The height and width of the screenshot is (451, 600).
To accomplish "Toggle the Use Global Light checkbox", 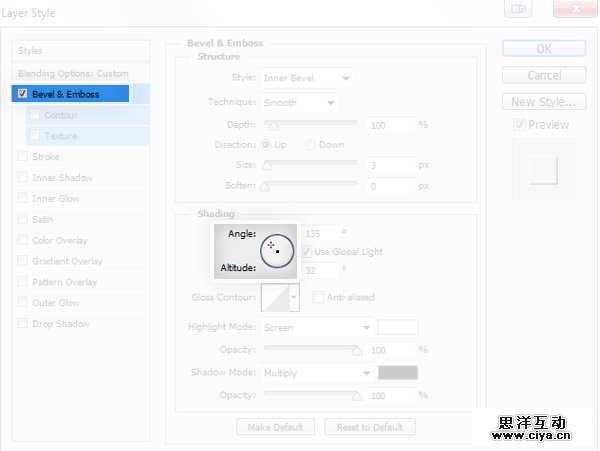I will (307, 252).
